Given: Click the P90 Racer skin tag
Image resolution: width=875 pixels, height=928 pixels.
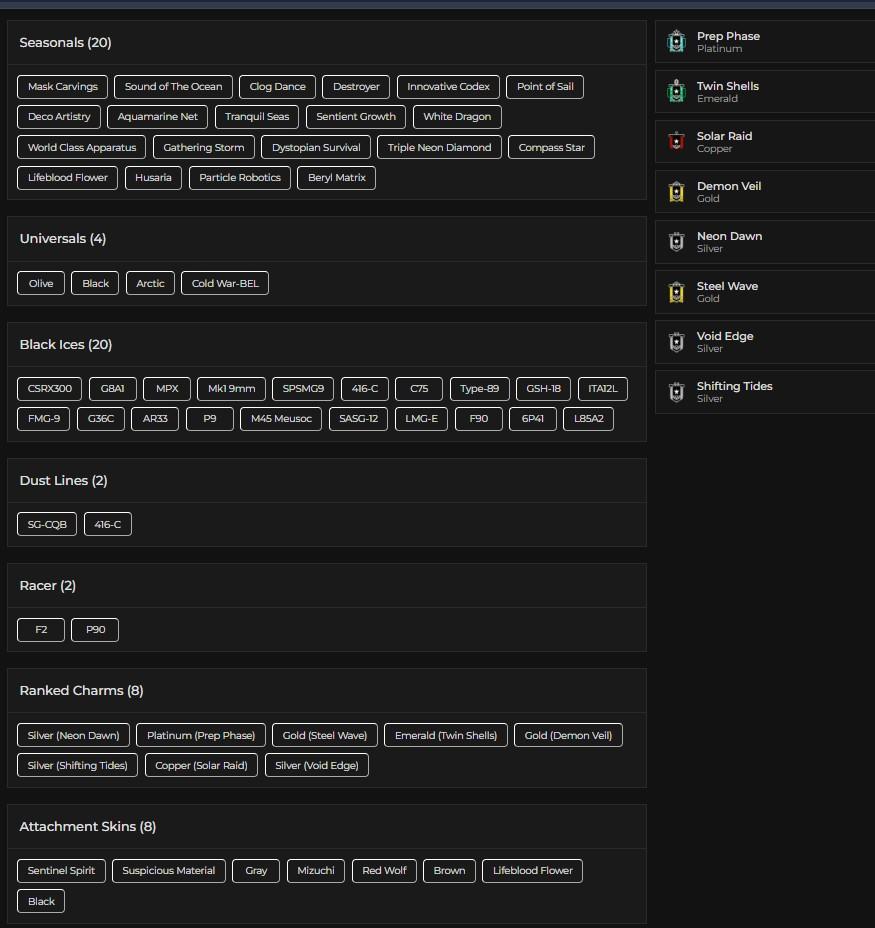Looking at the screenshot, I should point(95,630).
